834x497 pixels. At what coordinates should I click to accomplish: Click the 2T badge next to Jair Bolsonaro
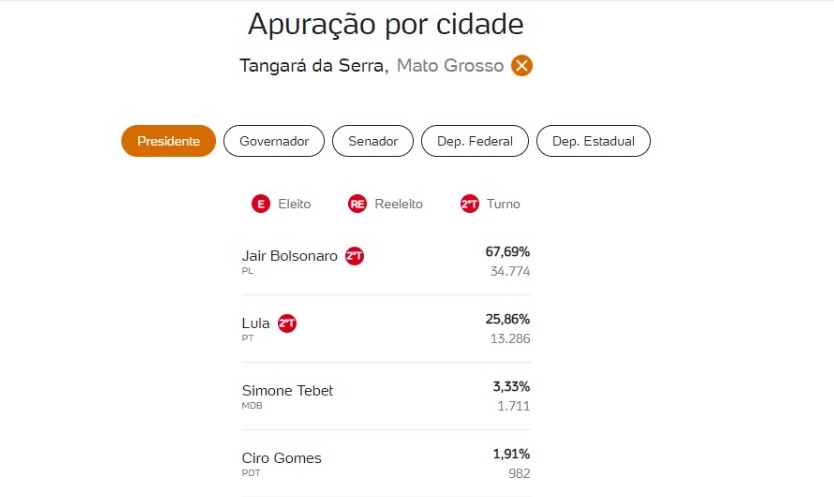coord(354,256)
